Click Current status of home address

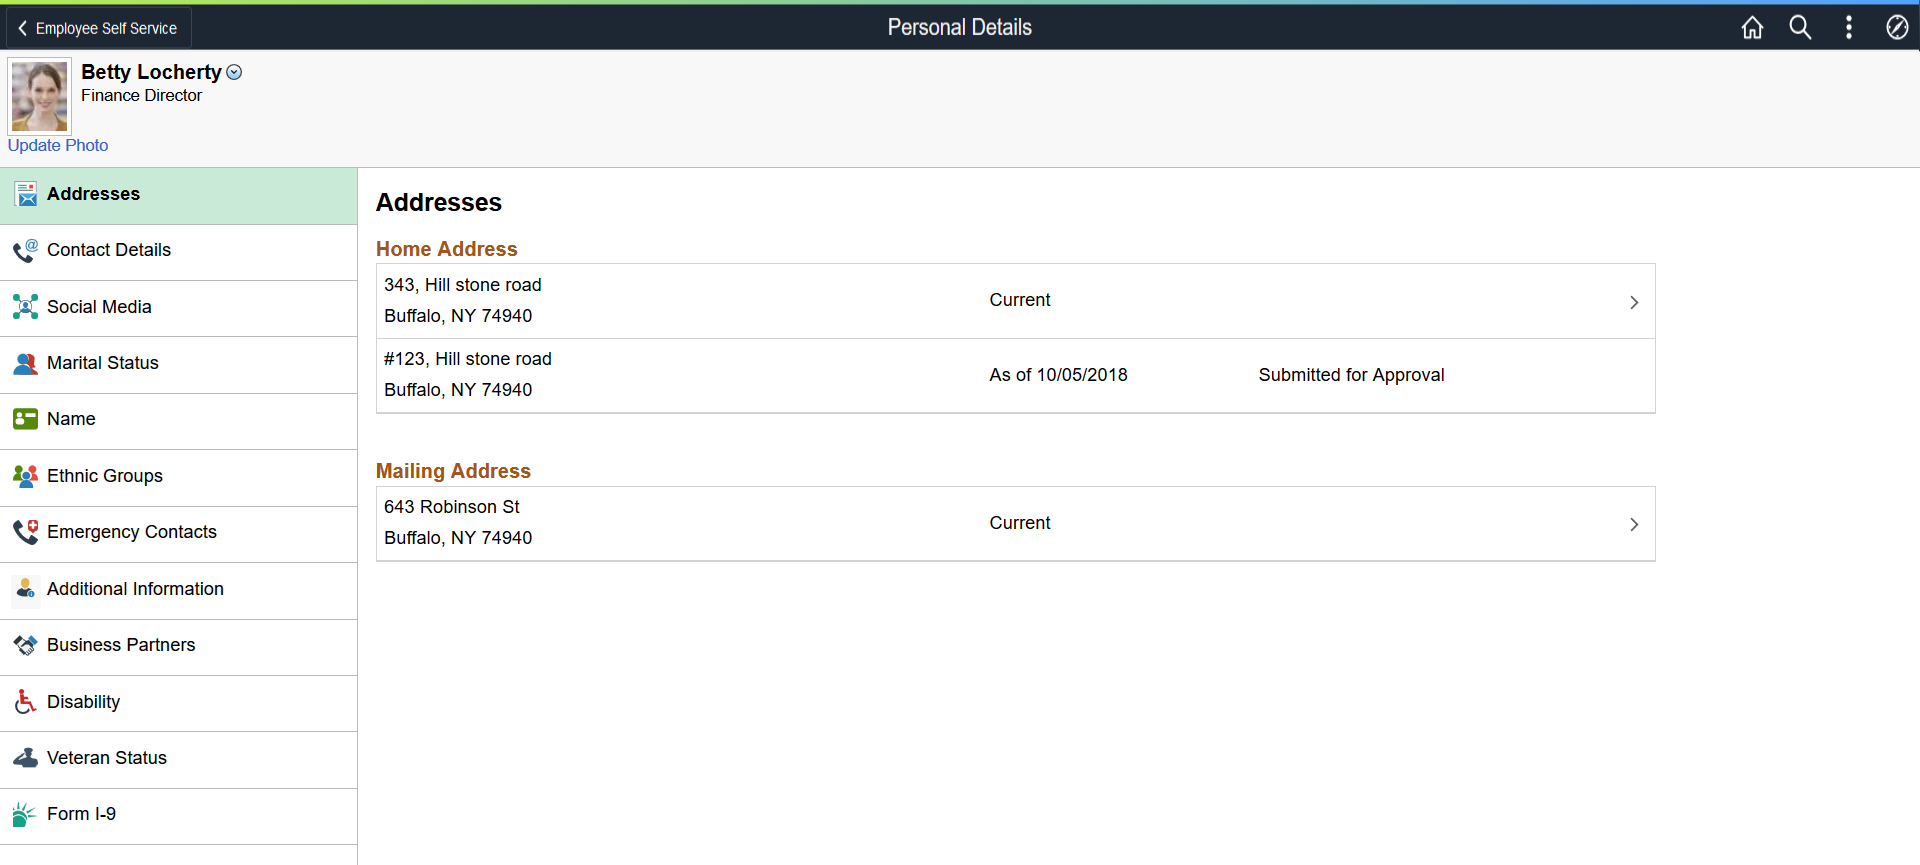coord(1020,300)
